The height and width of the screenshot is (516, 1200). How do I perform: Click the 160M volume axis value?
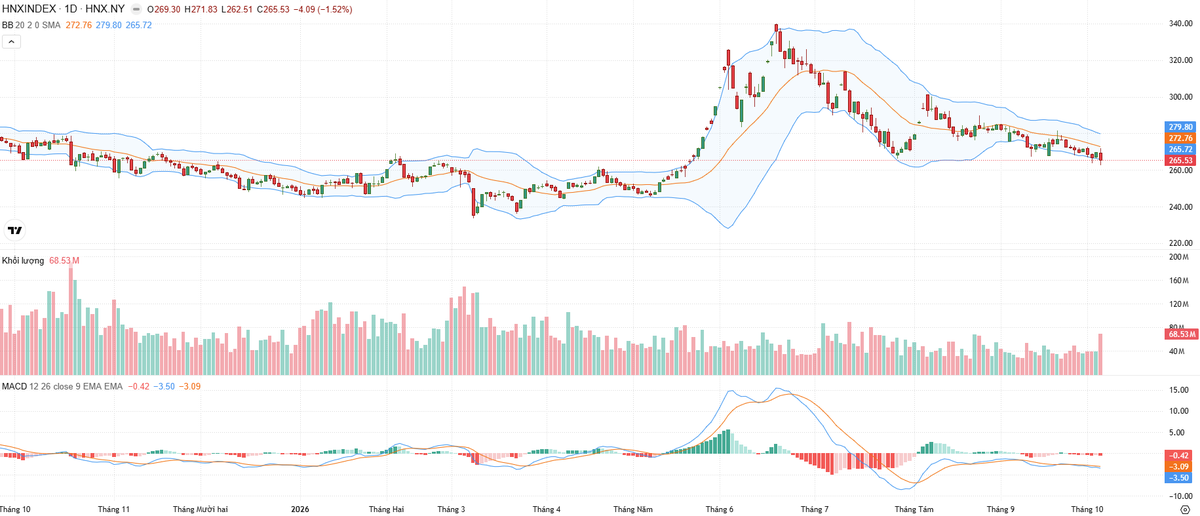point(1180,280)
